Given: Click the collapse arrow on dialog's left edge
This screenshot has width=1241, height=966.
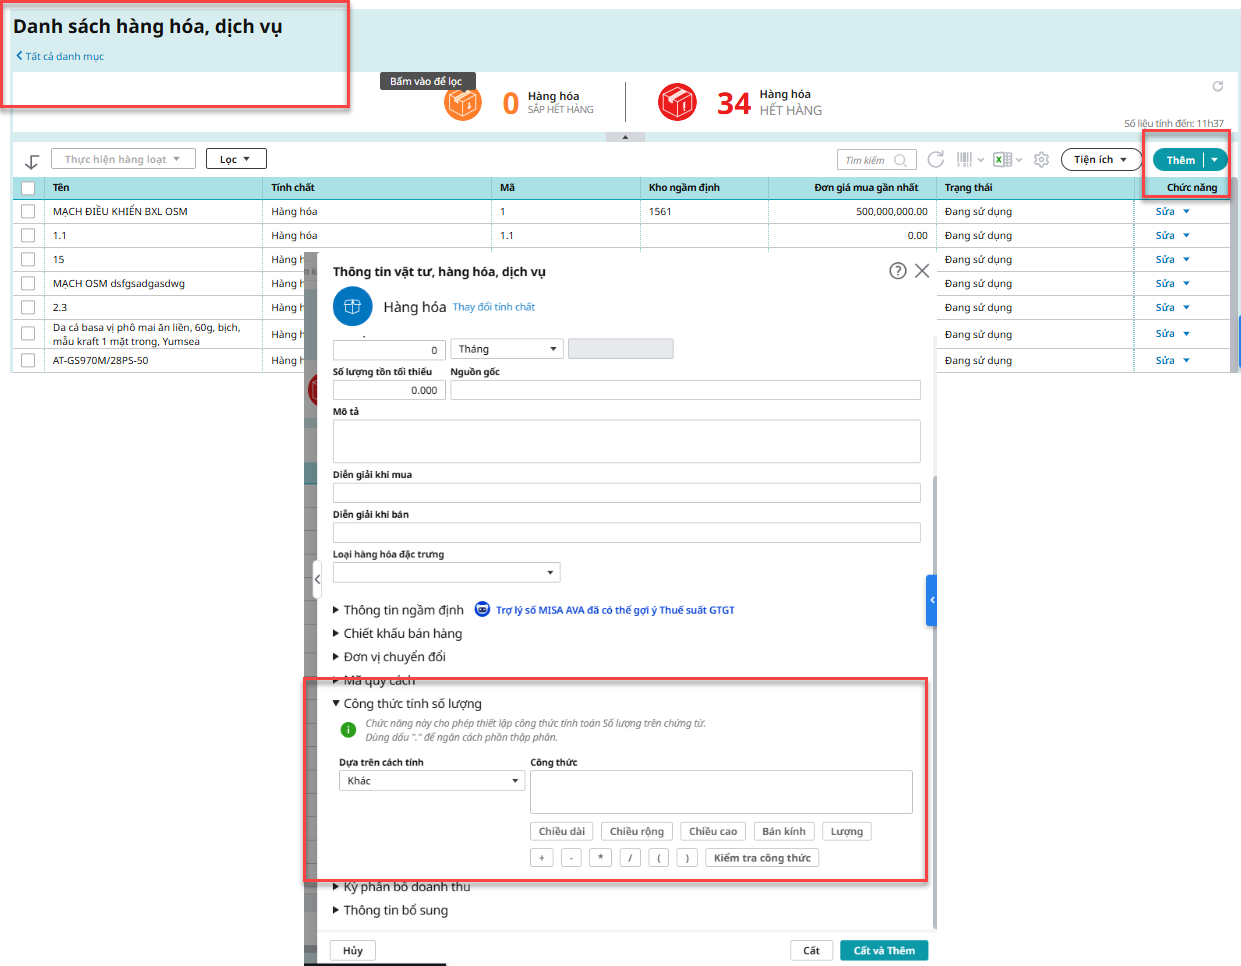Looking at the screenshot, I should [317, 579].
